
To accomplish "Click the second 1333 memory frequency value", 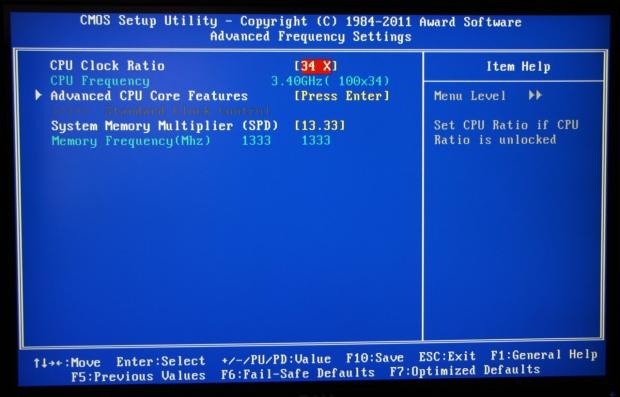I will click(x=316, y=140).
